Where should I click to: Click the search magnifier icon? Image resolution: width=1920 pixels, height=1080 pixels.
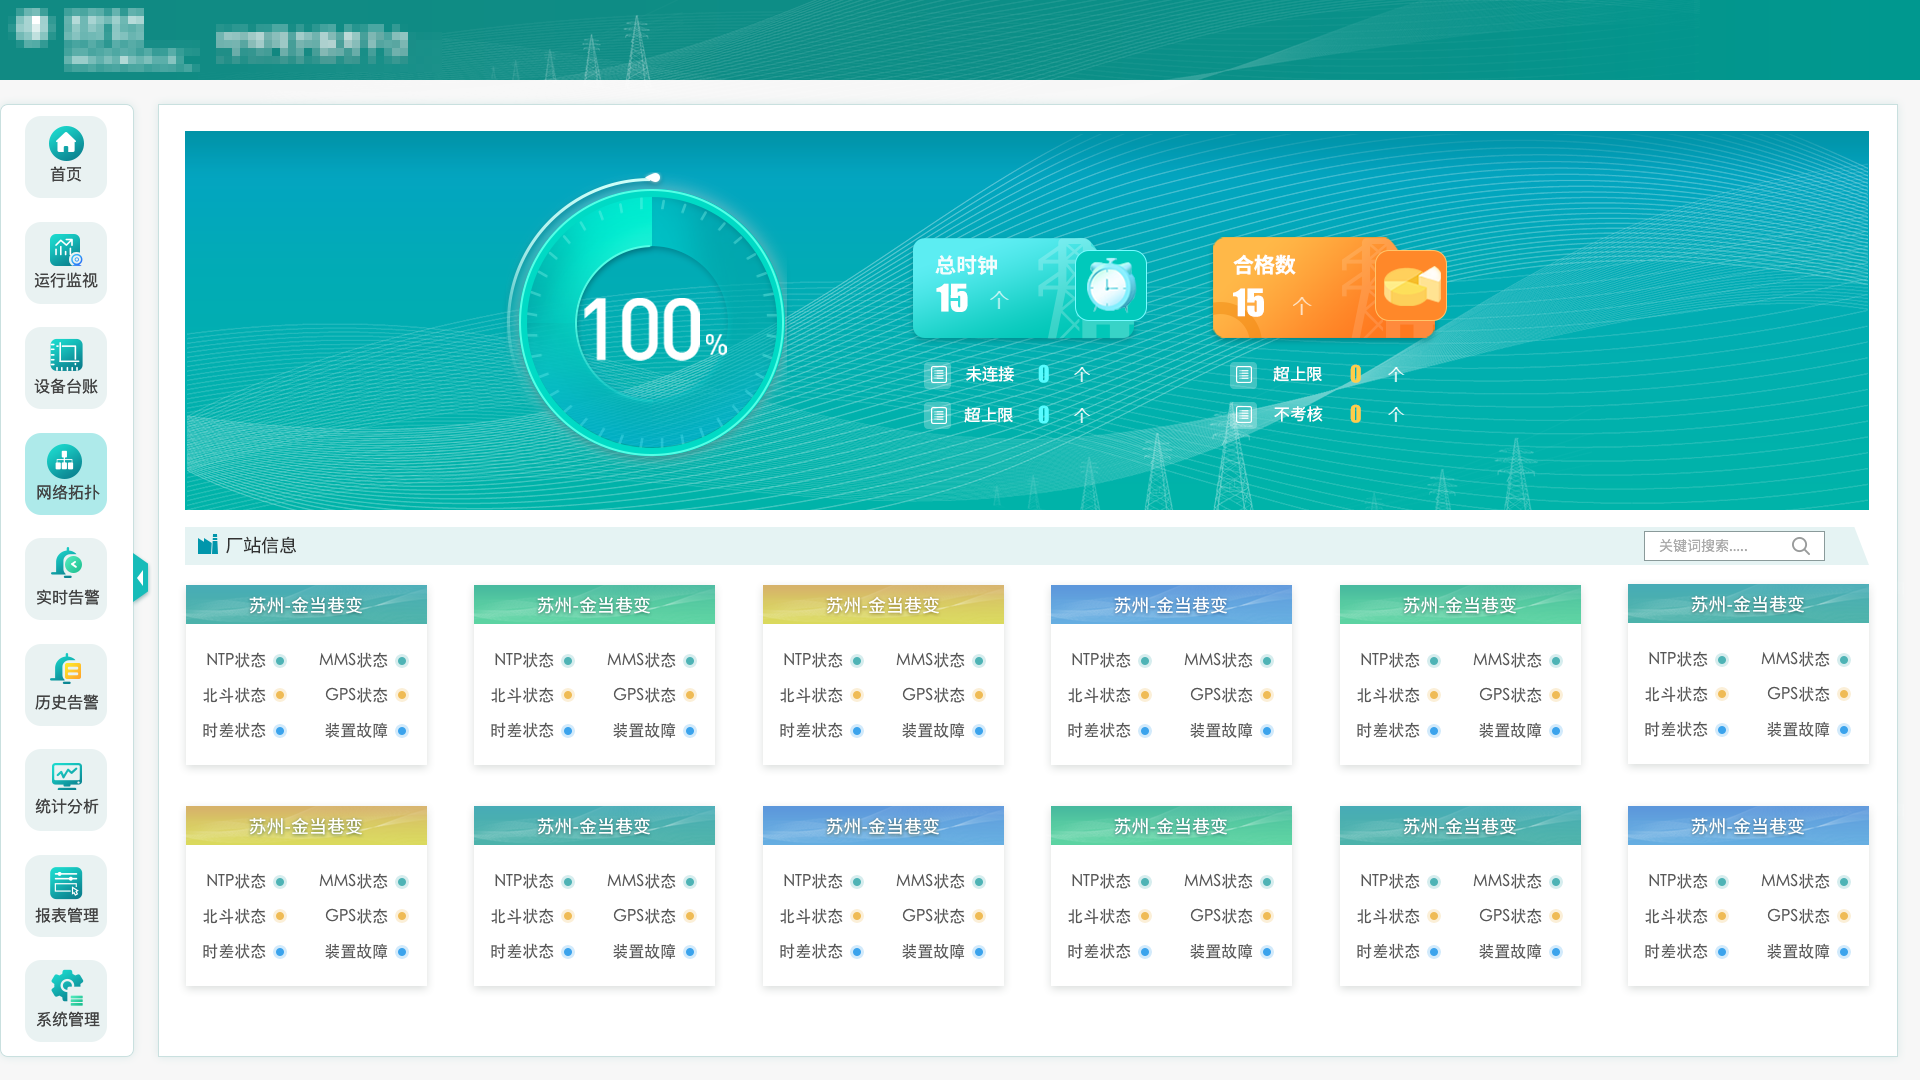(x=1801, y=546)
